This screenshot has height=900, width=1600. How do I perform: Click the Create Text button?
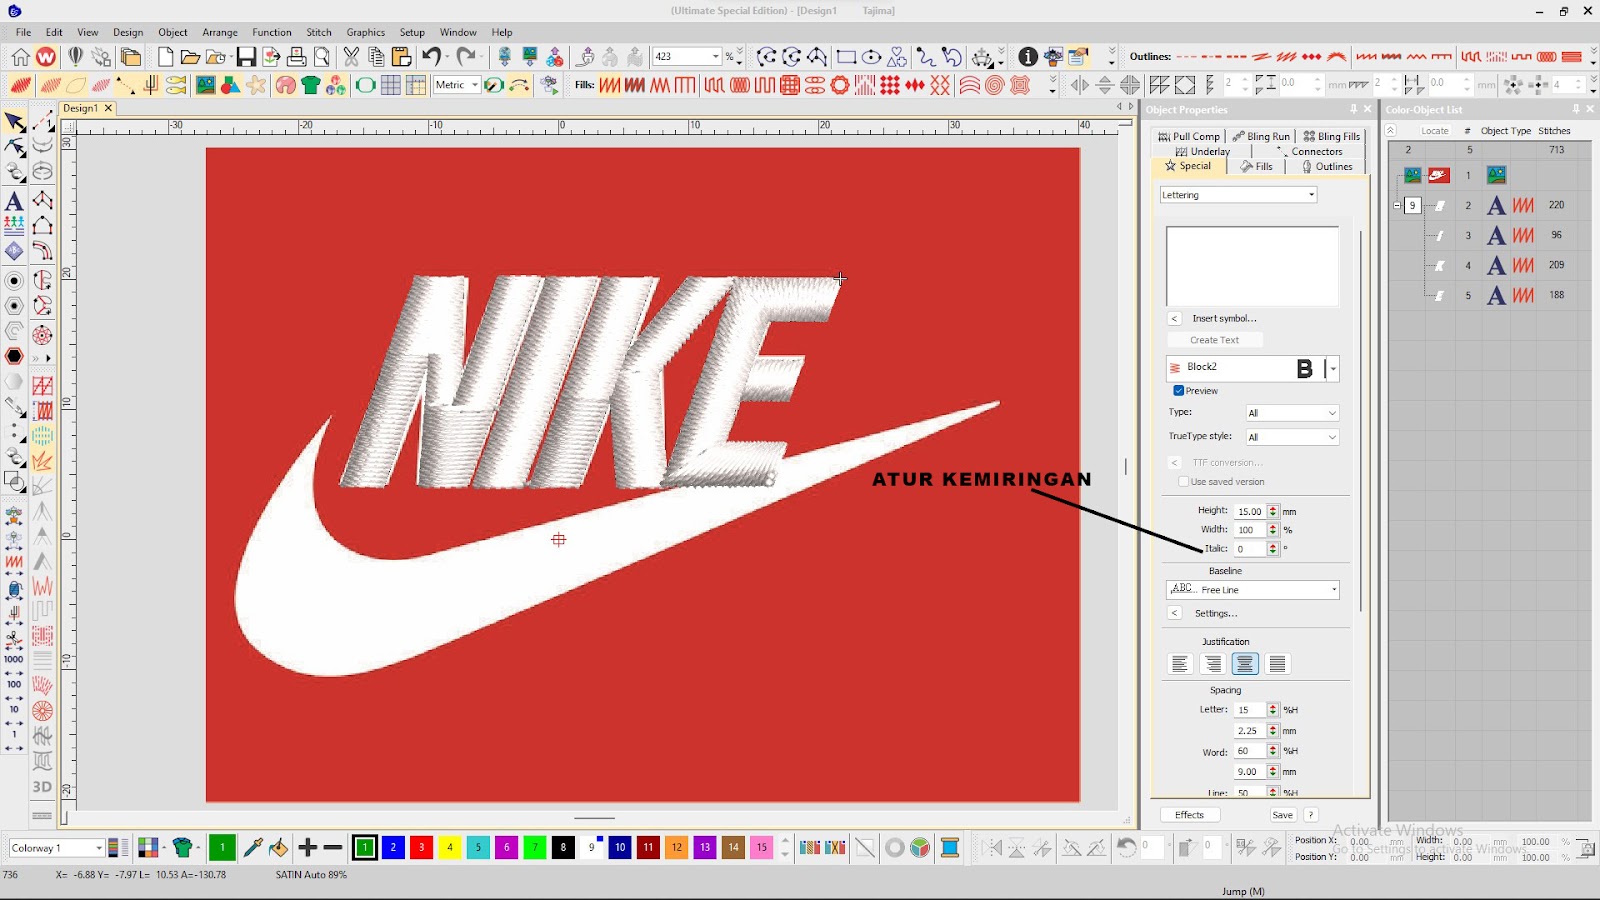[x=1214, y=340]
